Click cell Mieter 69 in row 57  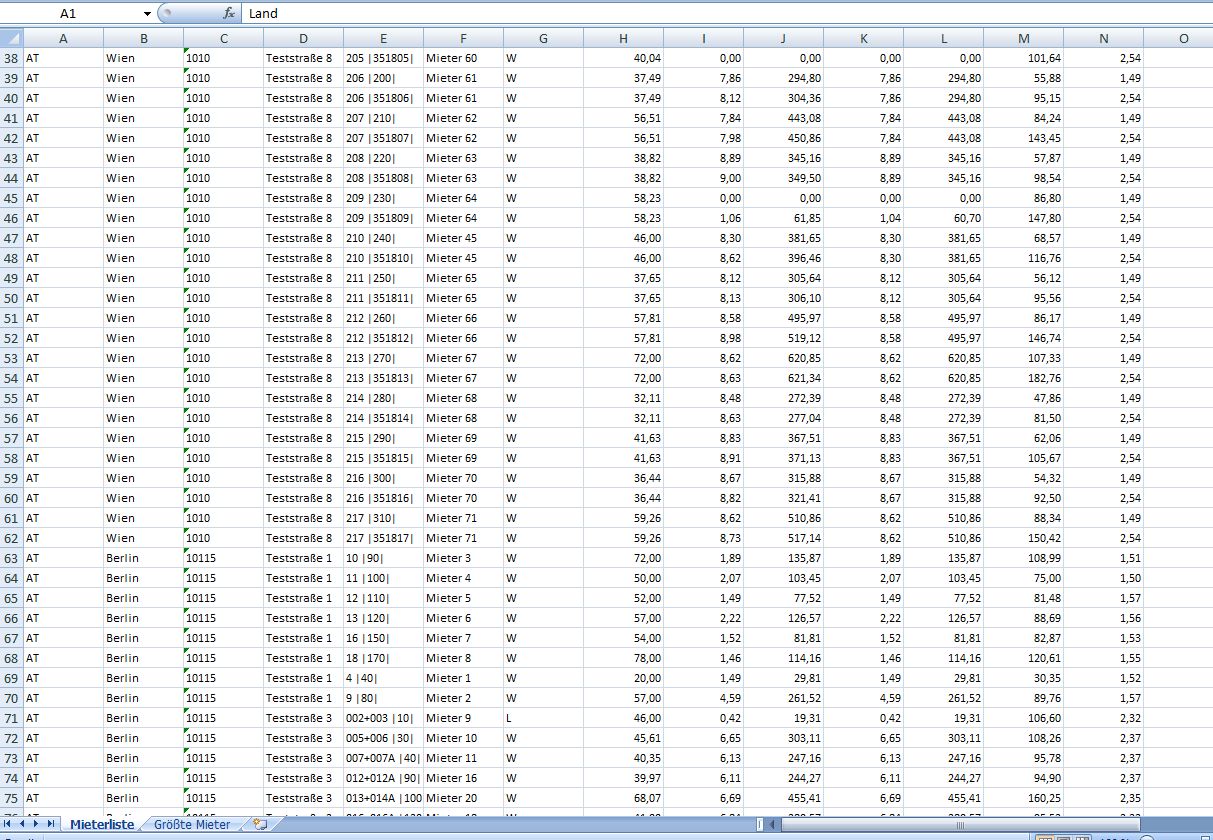[x=463, y=438]
